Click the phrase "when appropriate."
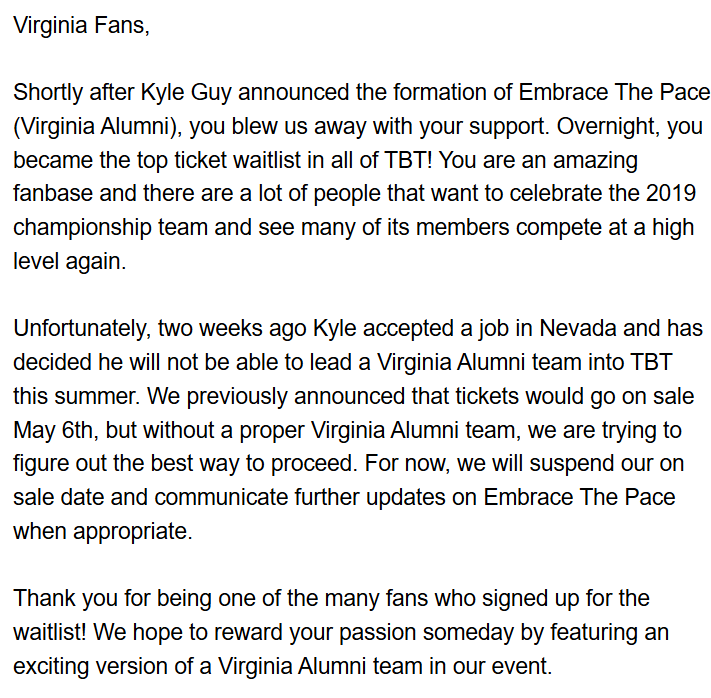711x698 pixels. (x=102, y=530)
